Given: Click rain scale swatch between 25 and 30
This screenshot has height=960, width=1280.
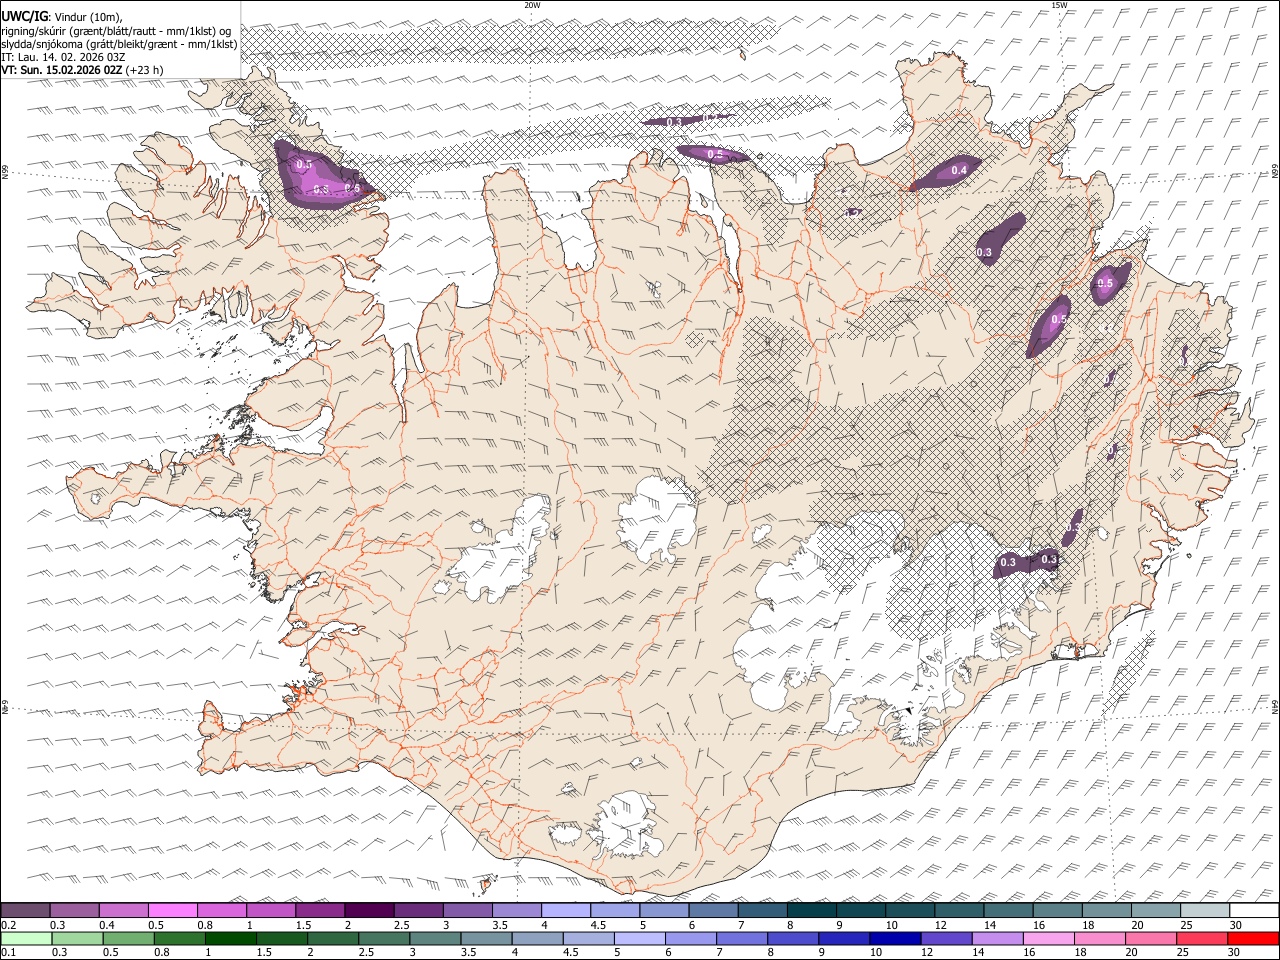Looking at the screenshot, I should coord(1202,938).
